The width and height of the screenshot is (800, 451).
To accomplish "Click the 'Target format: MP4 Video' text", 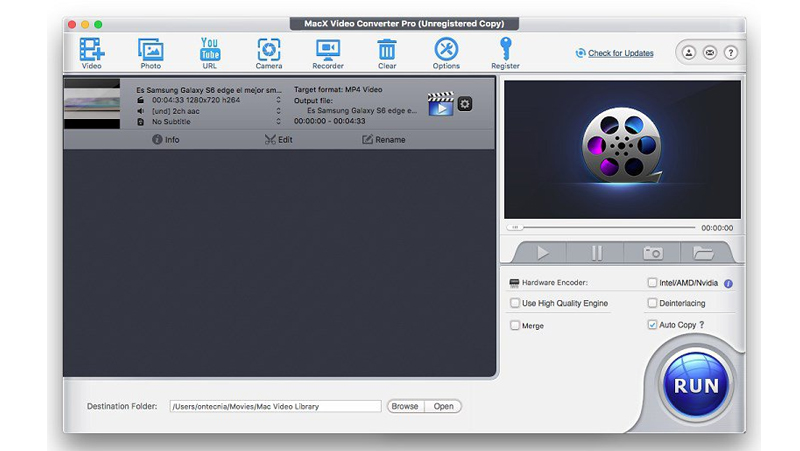I will pyautogui.click(x=338, y=89).
